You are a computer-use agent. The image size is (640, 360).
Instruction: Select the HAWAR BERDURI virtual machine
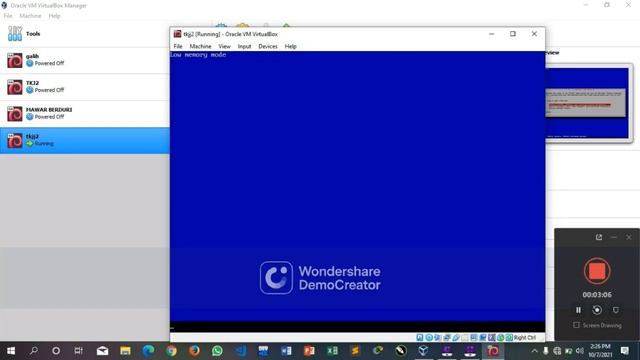coord(84,114)
